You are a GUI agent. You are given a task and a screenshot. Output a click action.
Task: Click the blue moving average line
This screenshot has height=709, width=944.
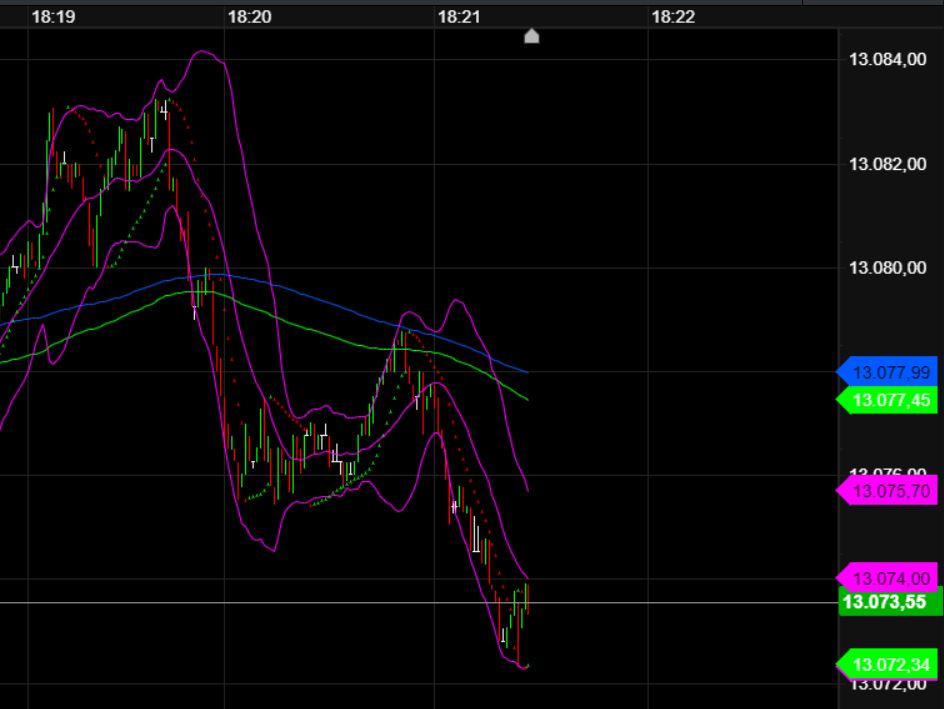[x=300, y=293]
